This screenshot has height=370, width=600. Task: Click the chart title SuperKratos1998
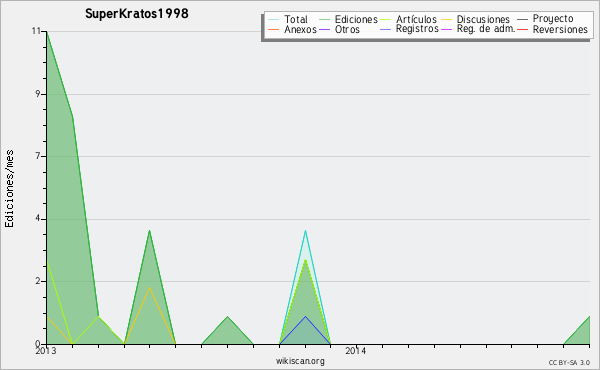(137, 14)
